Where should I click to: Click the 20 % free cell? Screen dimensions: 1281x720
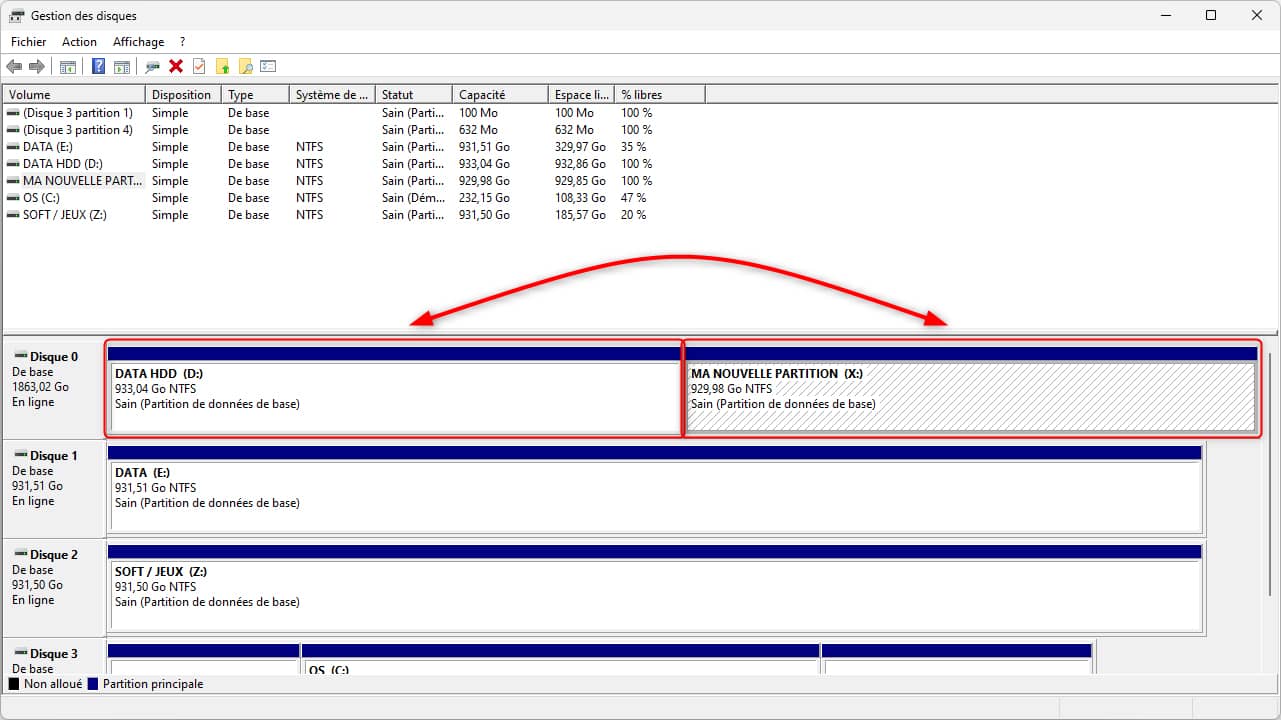tap(634, 215)
